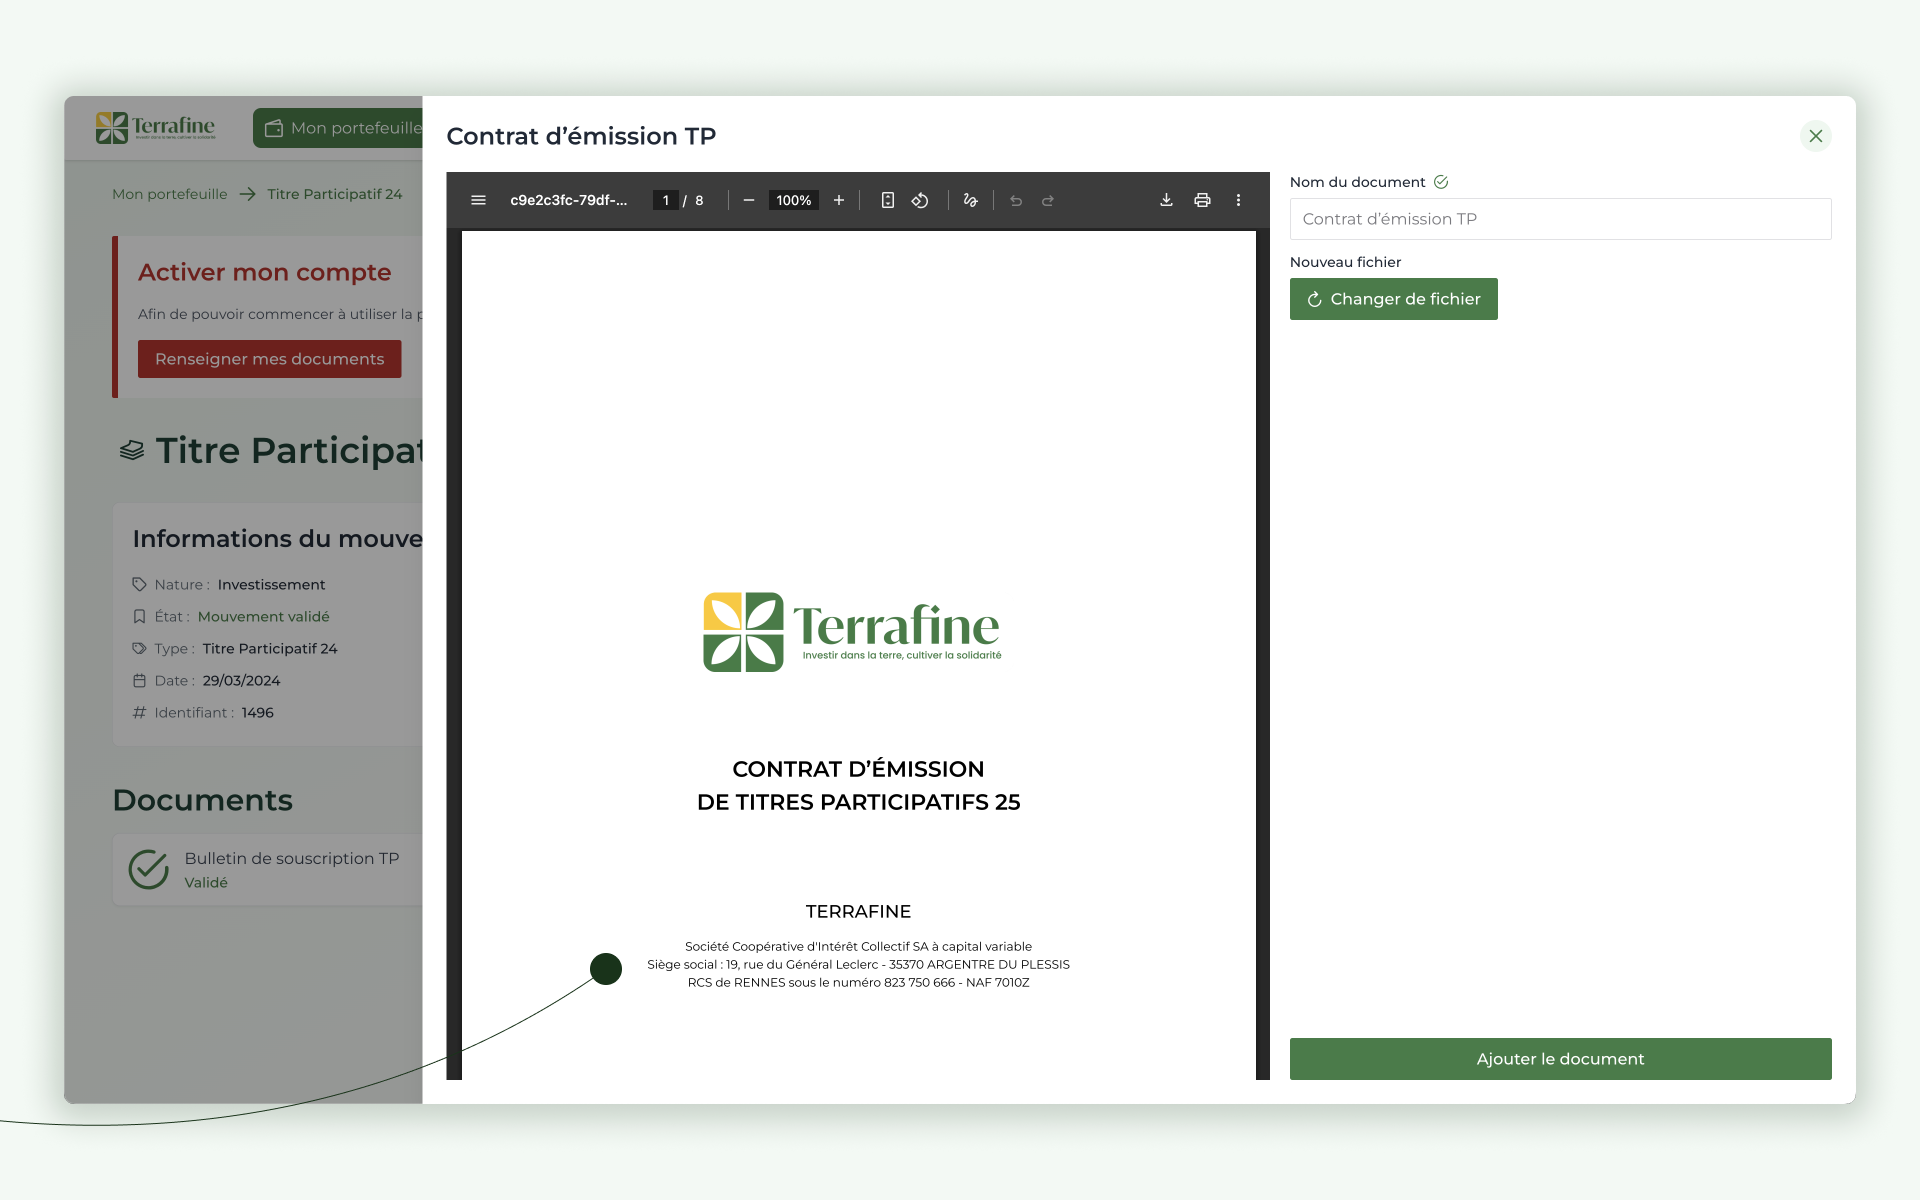Click the 100% zoom level box
This screenshot has height=1200, width=1920.
click(x=793, y=200)
